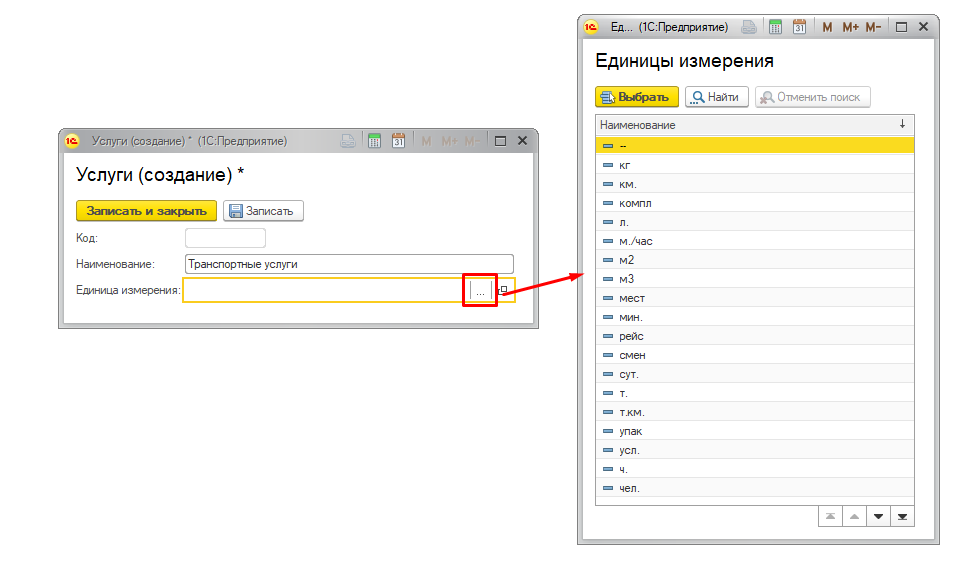Select 'чел.' unit row
Image resolution: width=961 pixels, height=575 pixels.
pos(754,488)
